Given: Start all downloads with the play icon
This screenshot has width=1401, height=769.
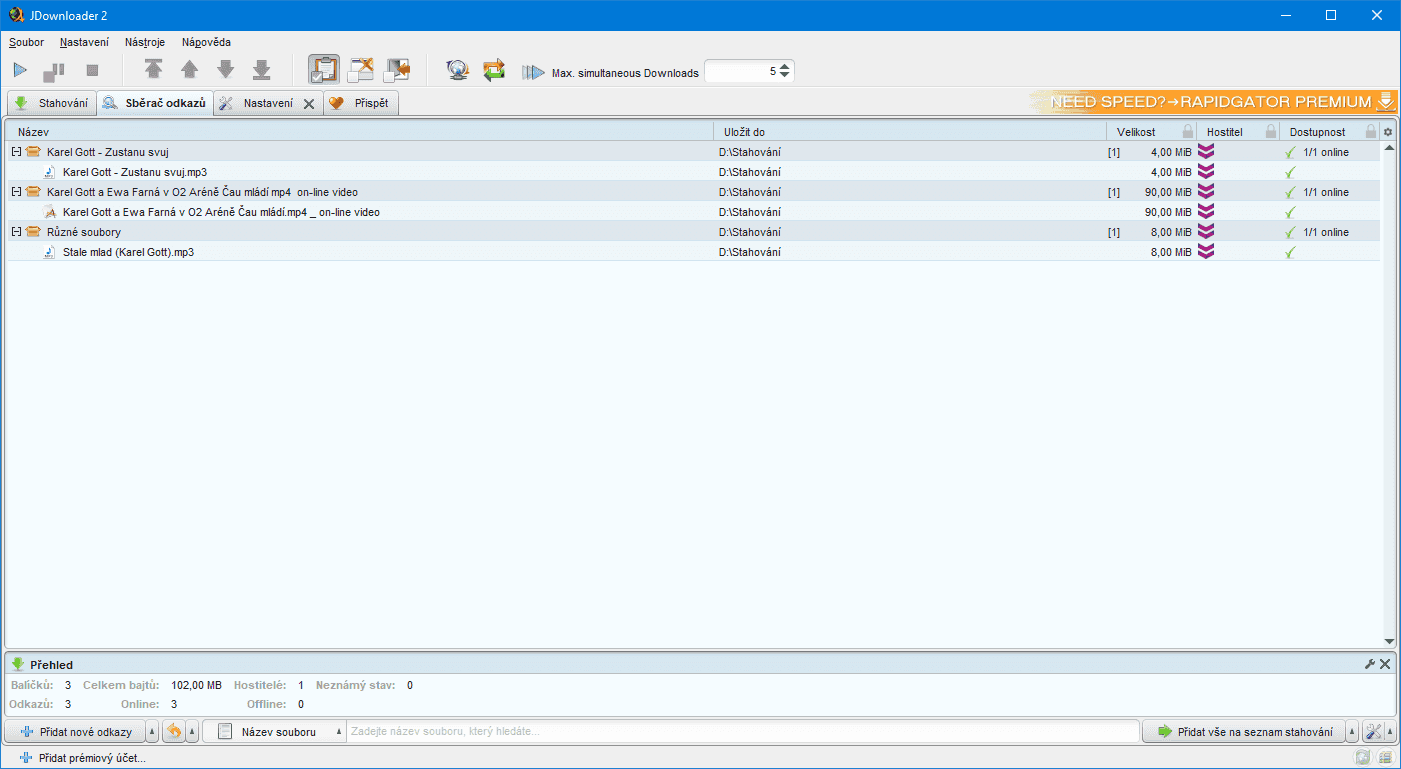Looking at the screenshot, I should [20, 71].
